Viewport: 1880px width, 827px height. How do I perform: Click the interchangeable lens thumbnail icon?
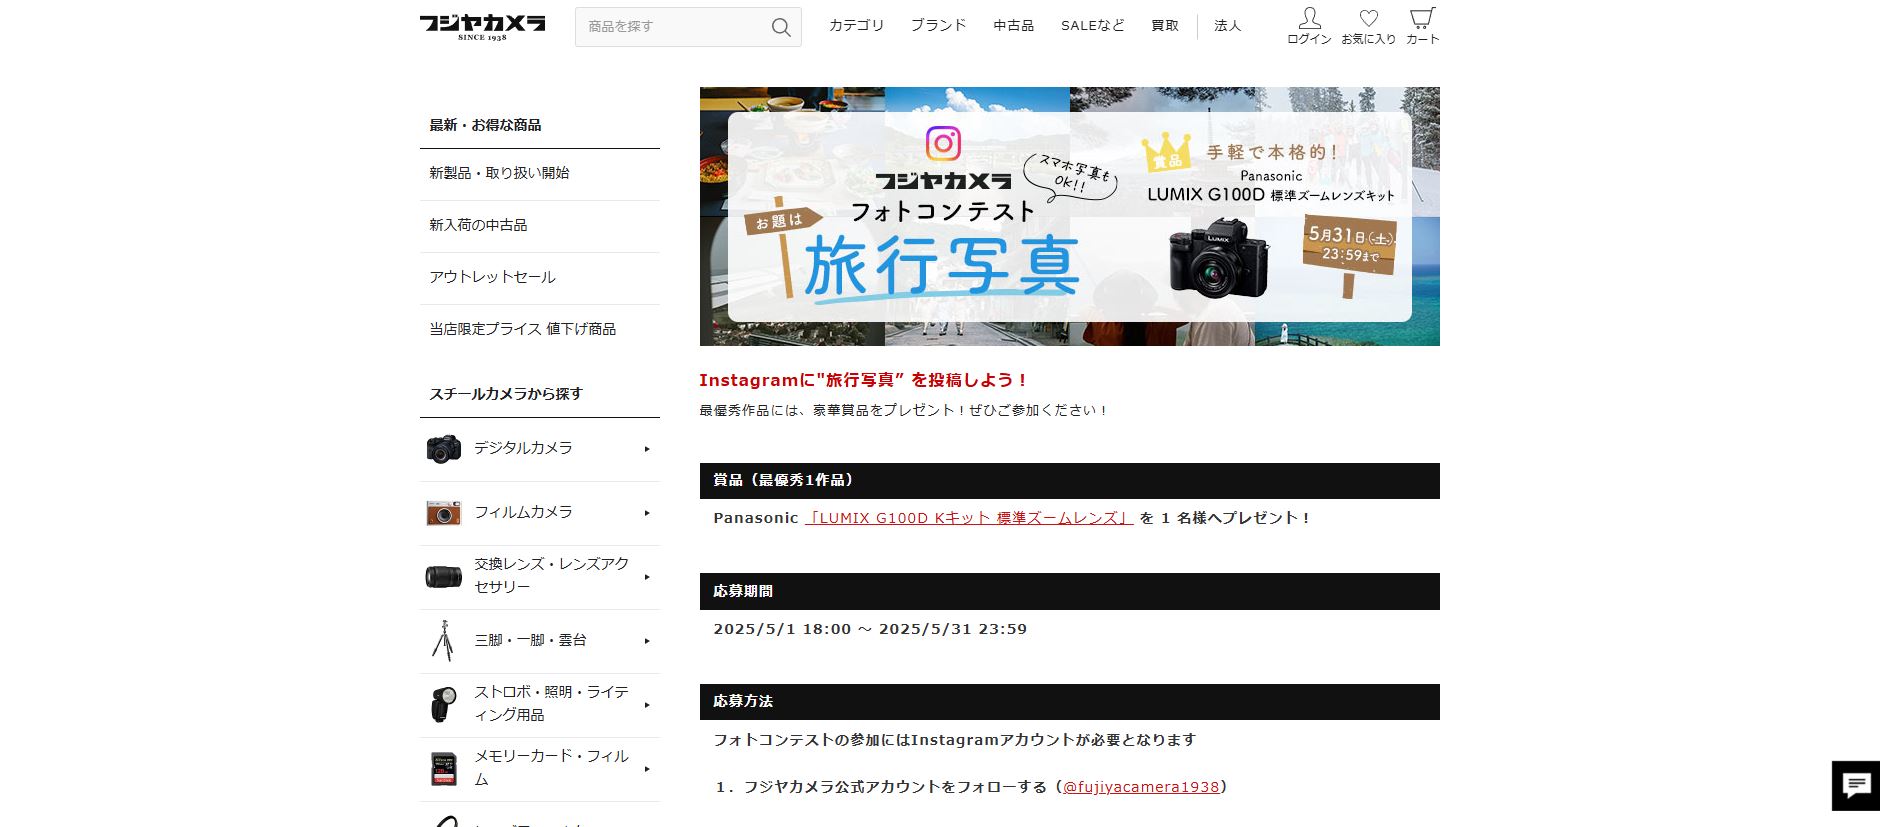tap(444, 577)
